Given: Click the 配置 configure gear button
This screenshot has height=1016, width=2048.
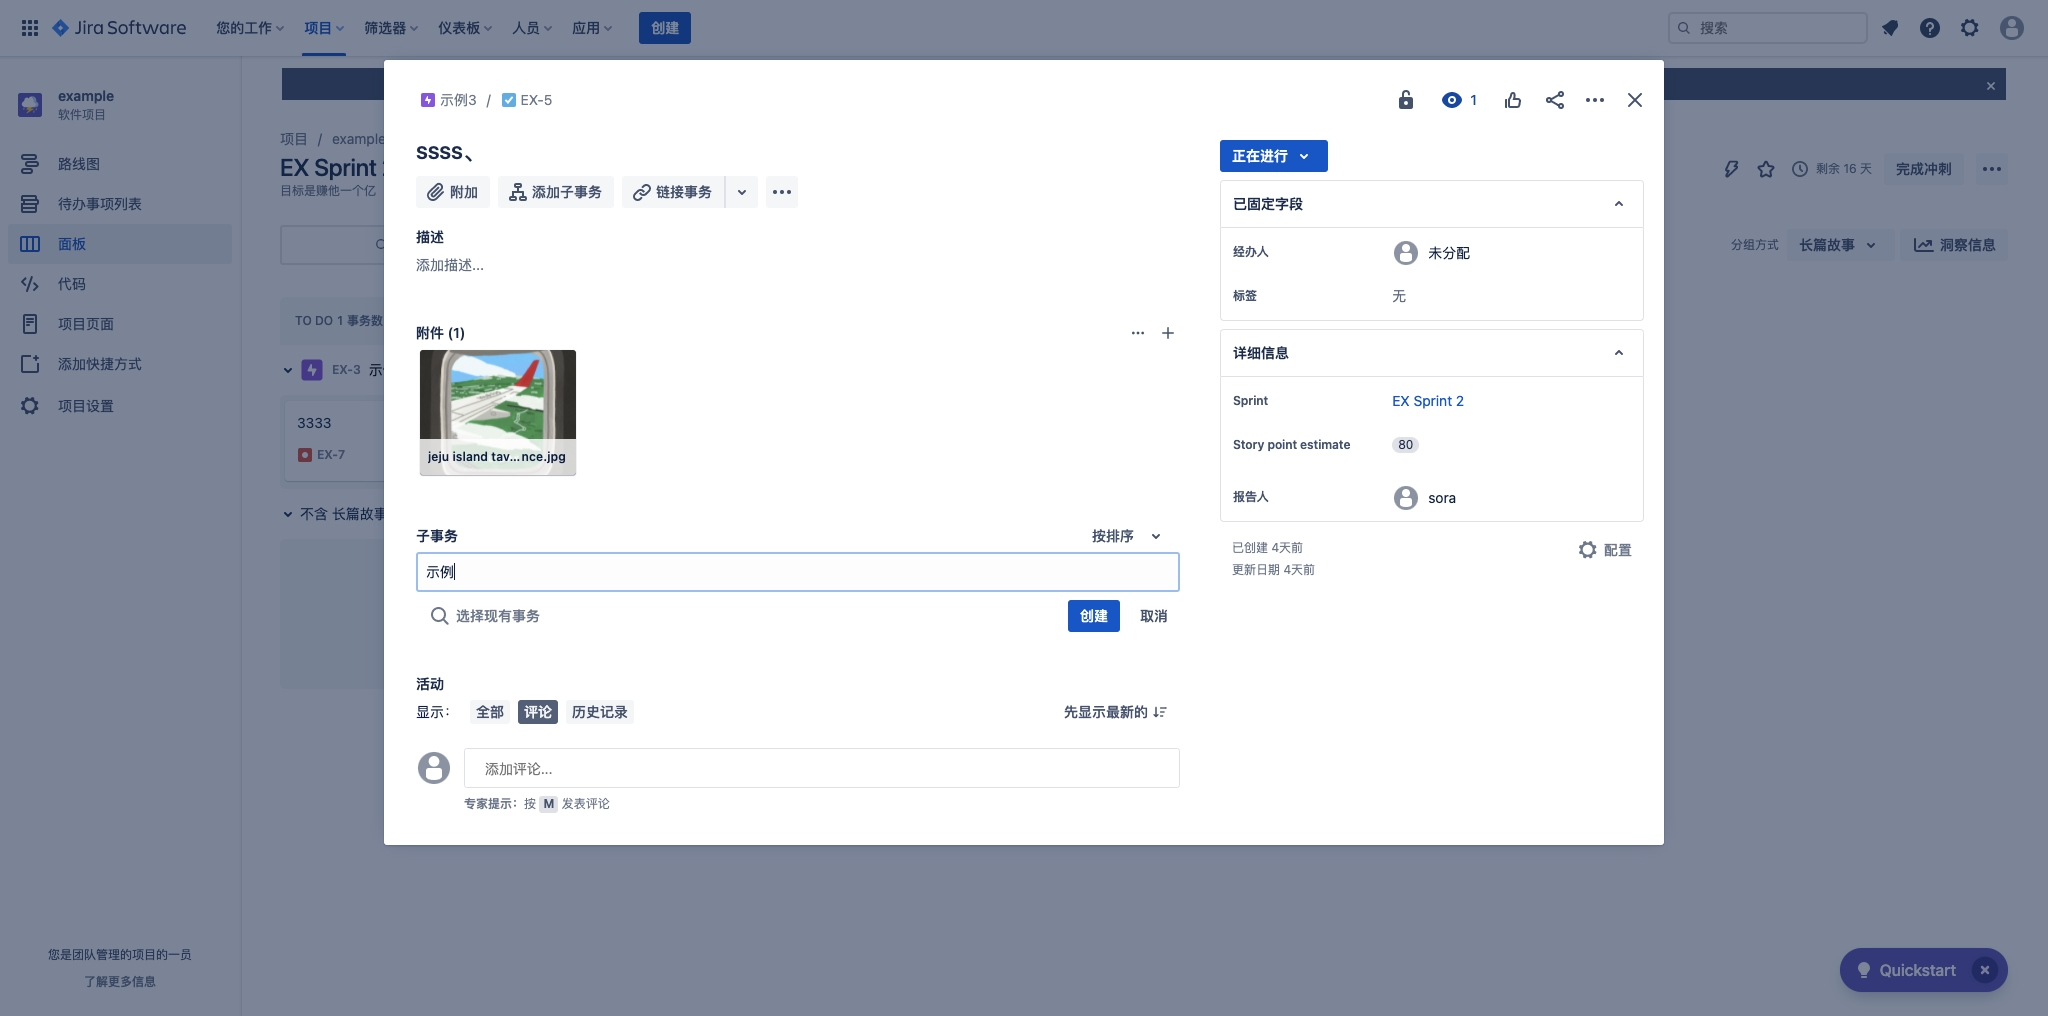Looking at the screenshot, I should (1605, 550).
